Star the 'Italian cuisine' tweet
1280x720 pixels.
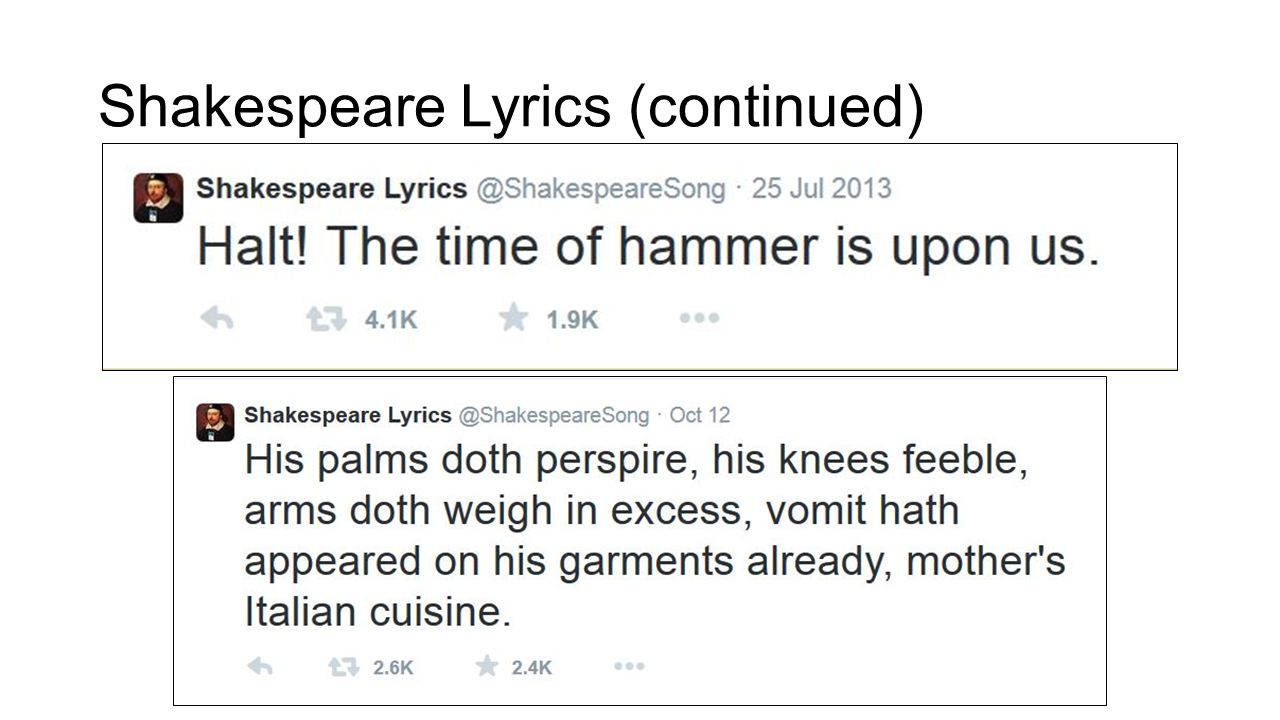(487, 666)
